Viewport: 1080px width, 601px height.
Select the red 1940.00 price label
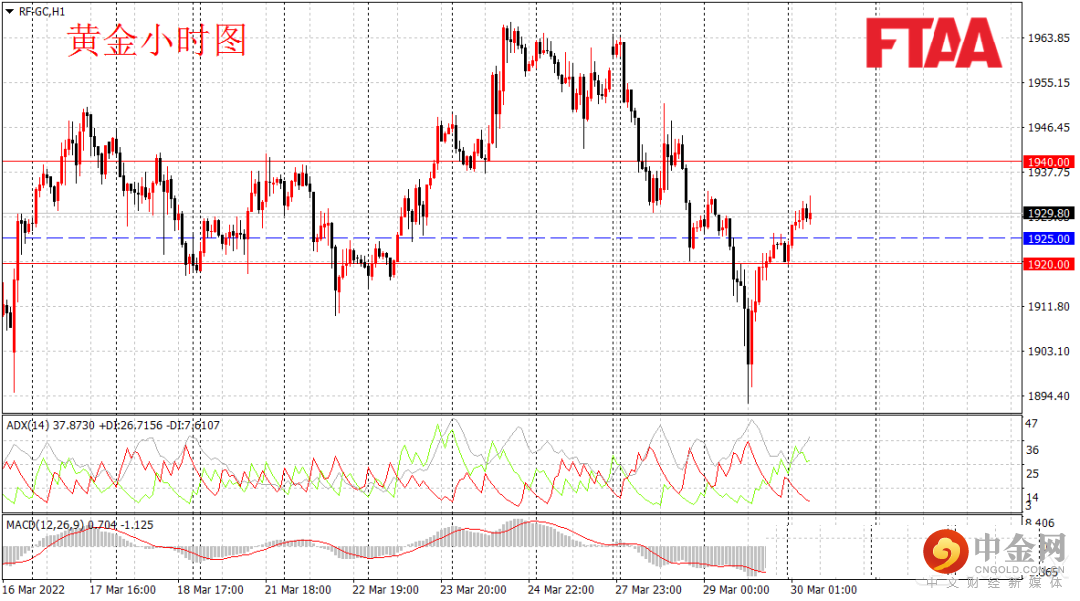[x=1048, y=162]
